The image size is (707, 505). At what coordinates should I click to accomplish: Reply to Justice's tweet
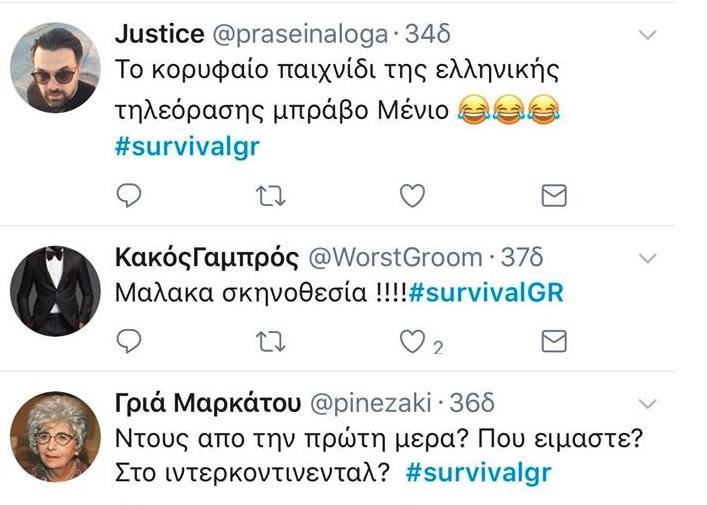tap(129, 196)
